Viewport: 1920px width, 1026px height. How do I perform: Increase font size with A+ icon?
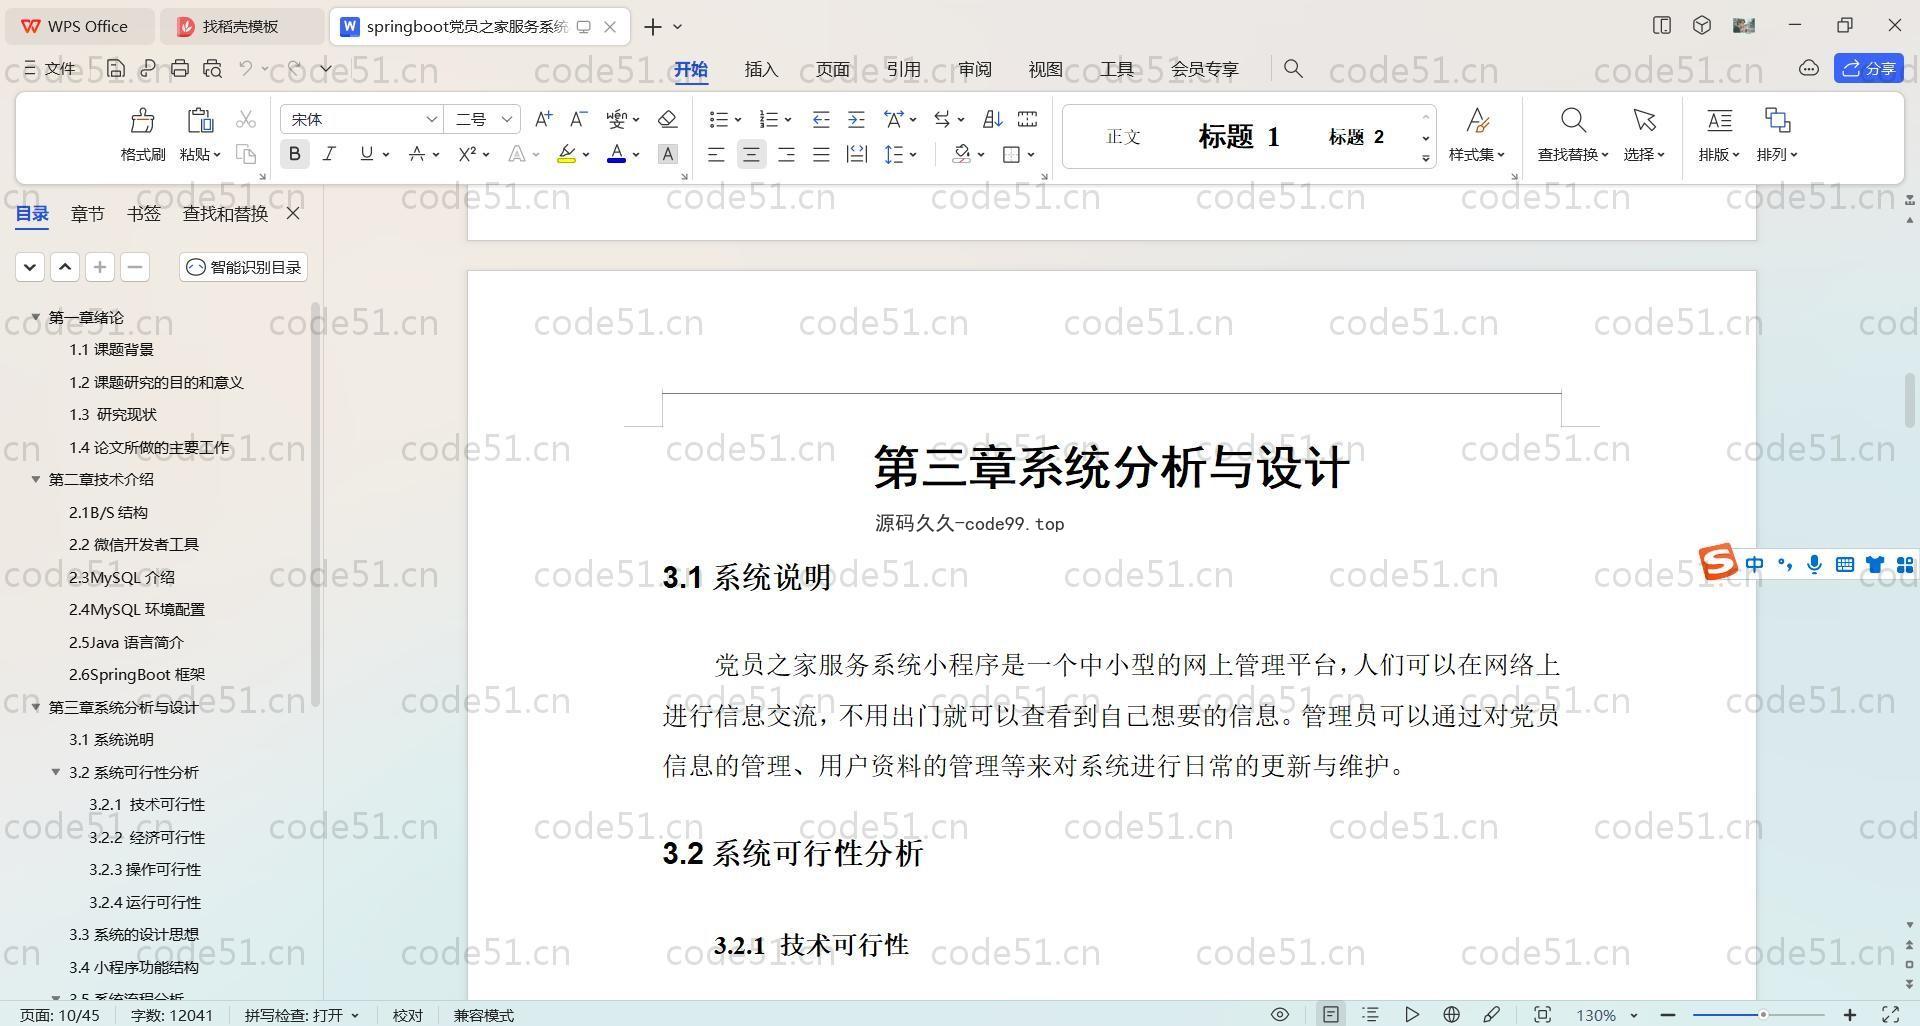click(543, 119)
